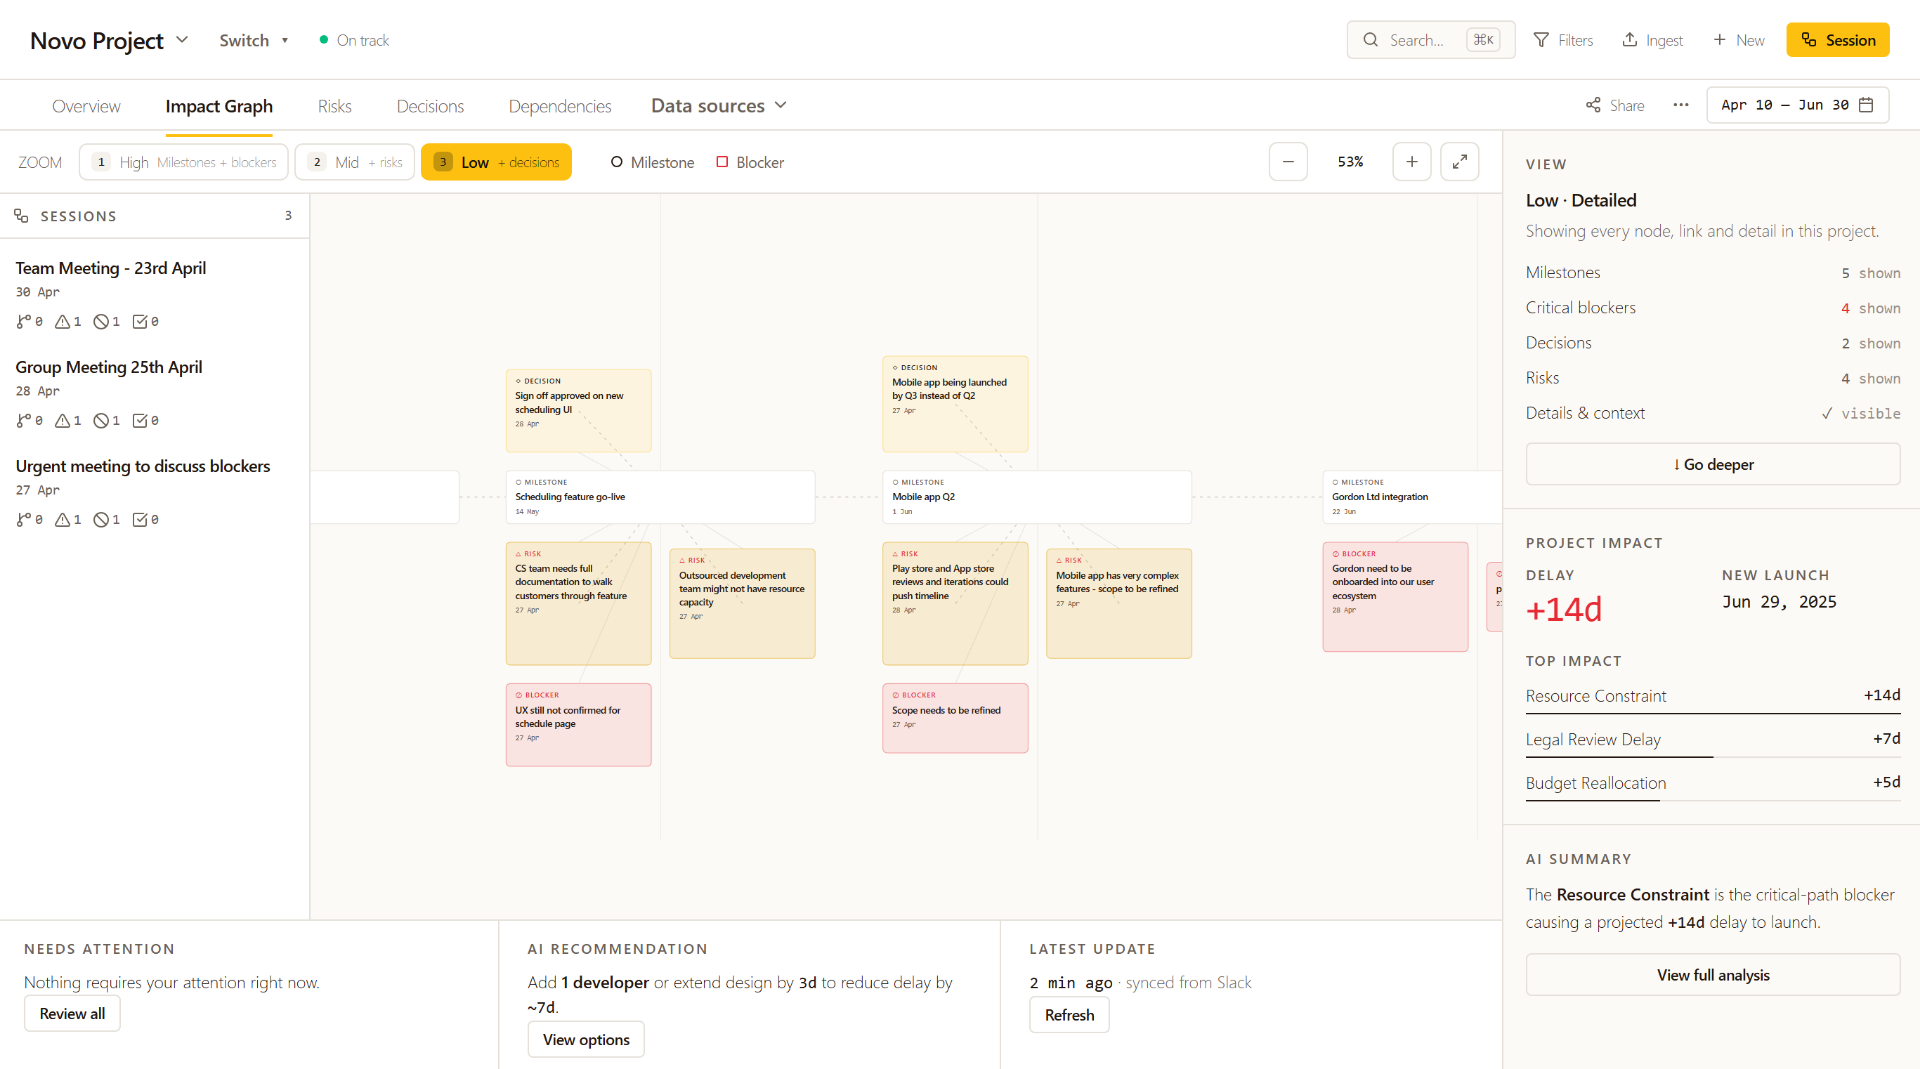This screenshot has width=1920, height=1069.
Task: Click the Ingest upload icon
Action: (1630, 40)
